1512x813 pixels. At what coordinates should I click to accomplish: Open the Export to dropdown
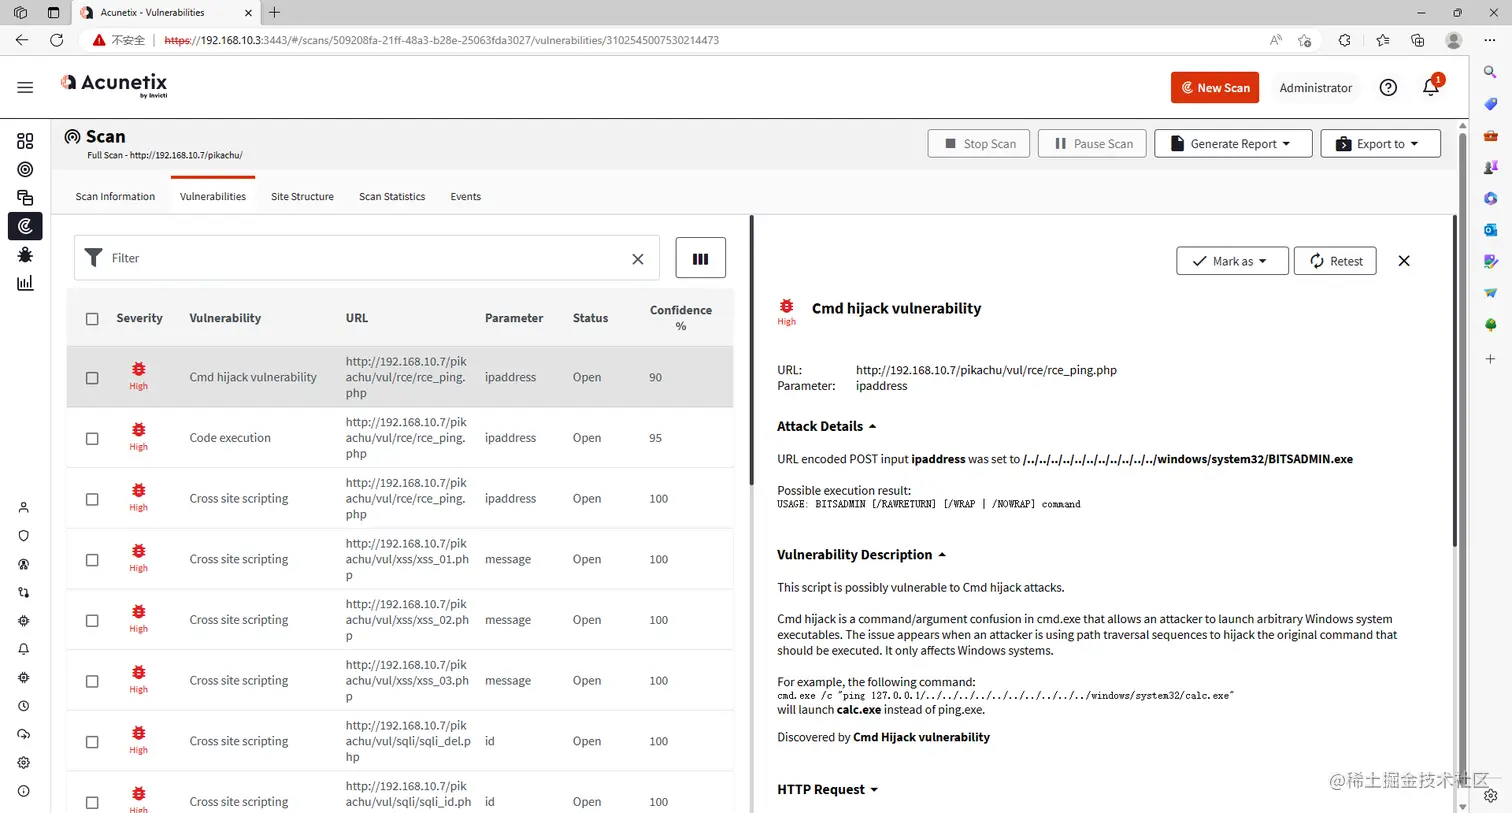point(1380,144)
